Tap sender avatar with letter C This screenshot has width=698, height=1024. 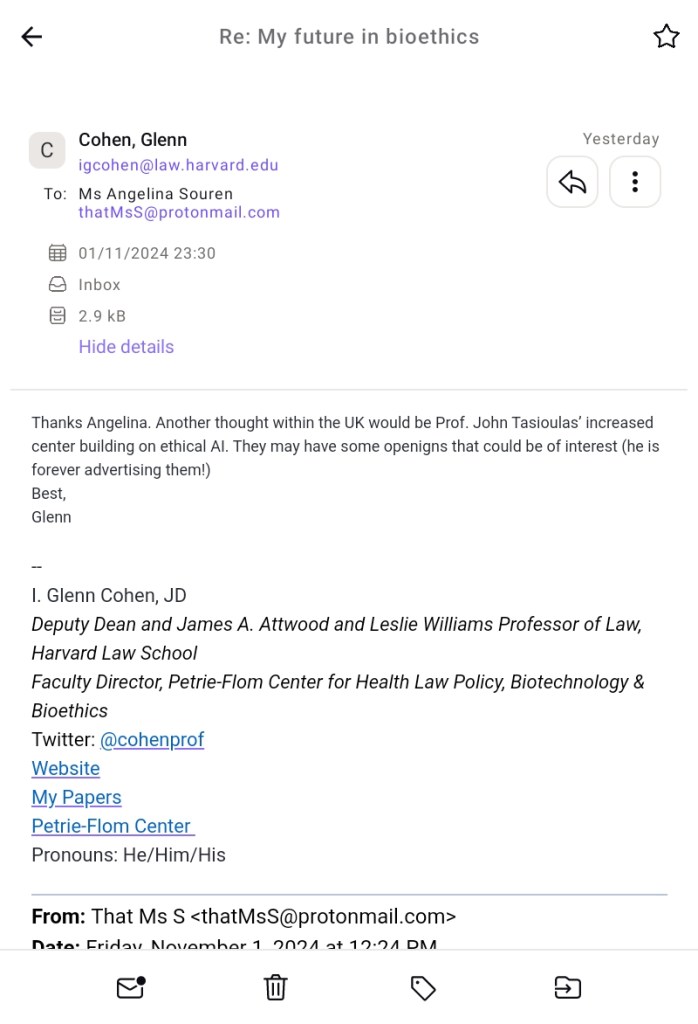(x=47, y=150)
